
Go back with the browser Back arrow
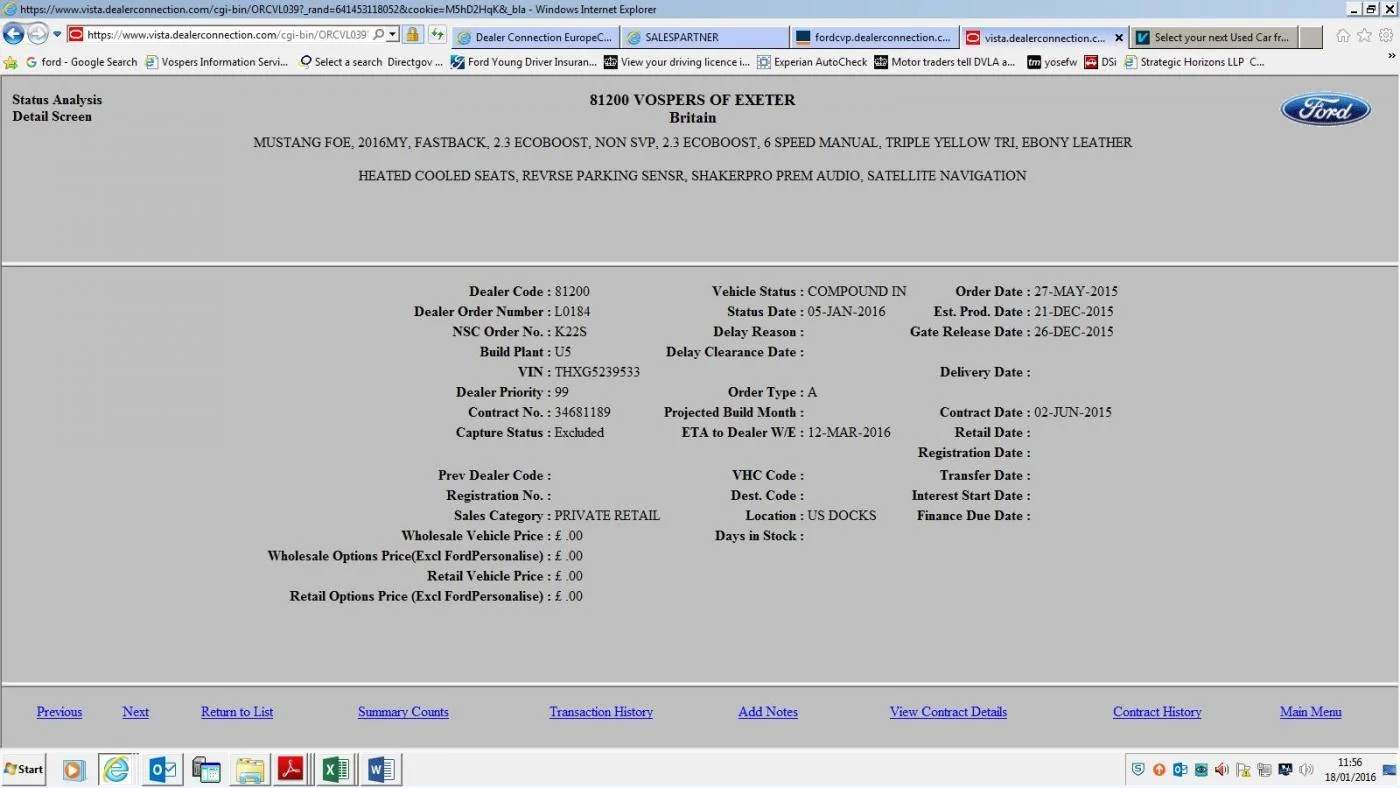(13, 34)
